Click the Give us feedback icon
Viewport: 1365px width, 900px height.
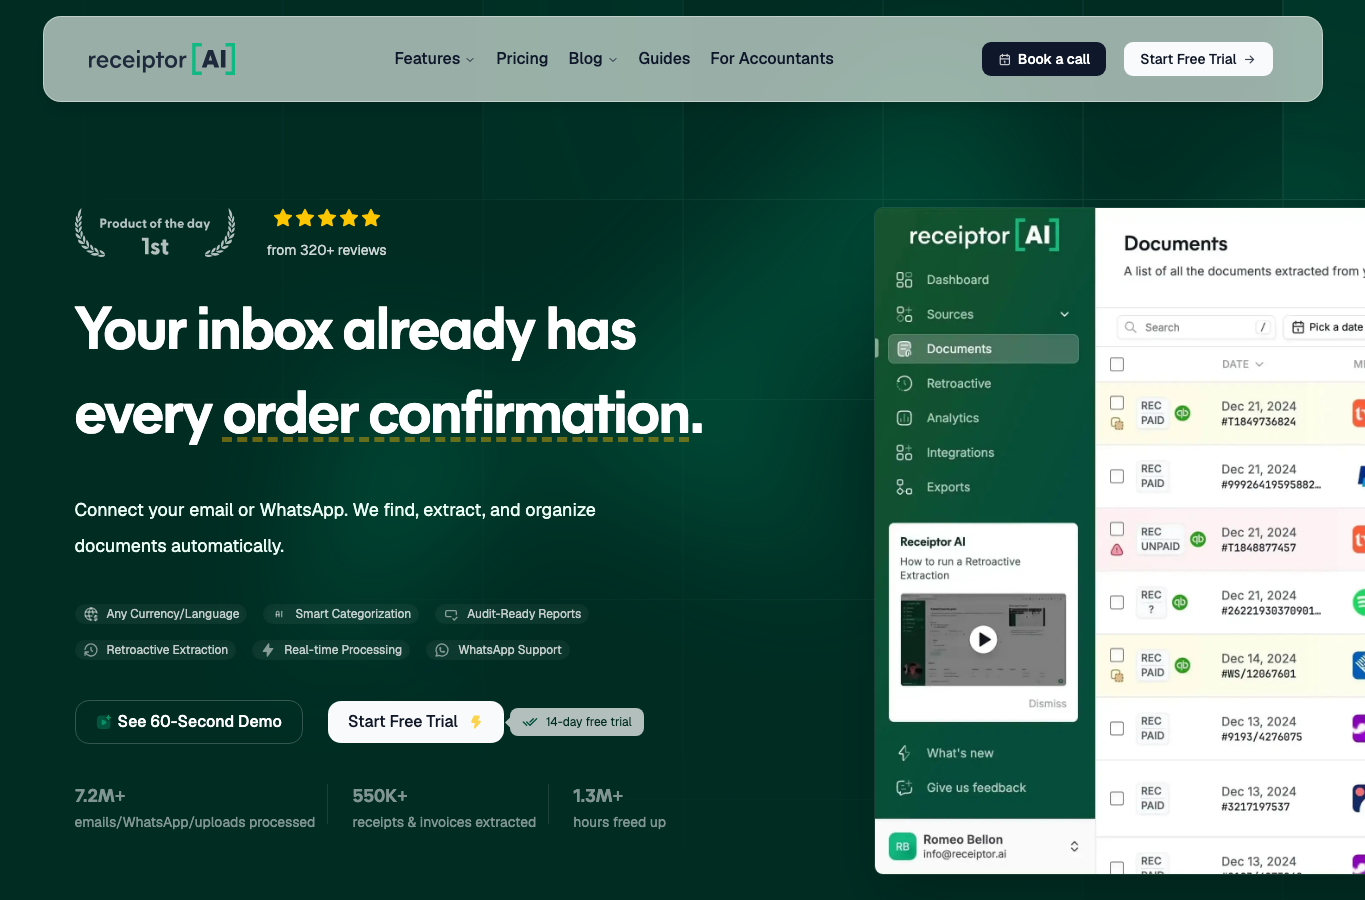coord(904,788)
